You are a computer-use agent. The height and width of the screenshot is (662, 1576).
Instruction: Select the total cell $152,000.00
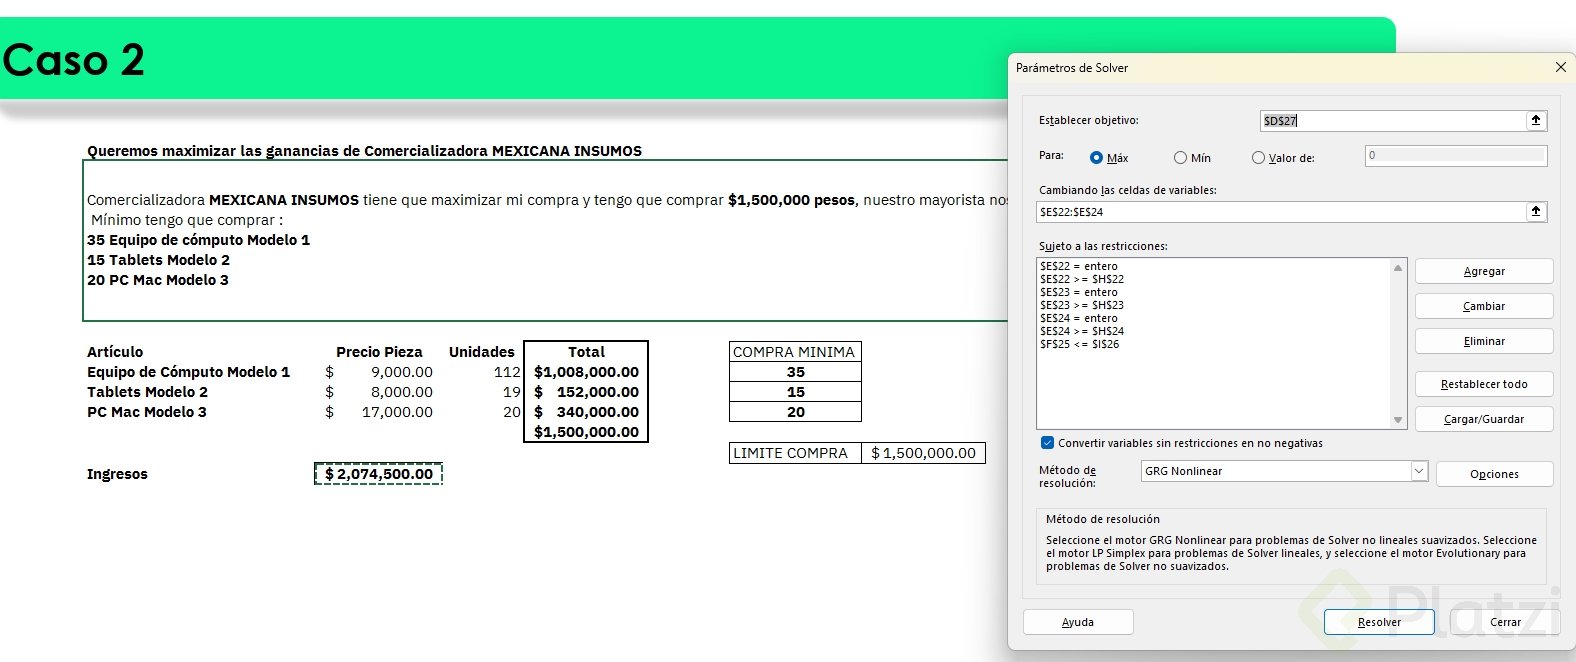[x=586, y=392]
